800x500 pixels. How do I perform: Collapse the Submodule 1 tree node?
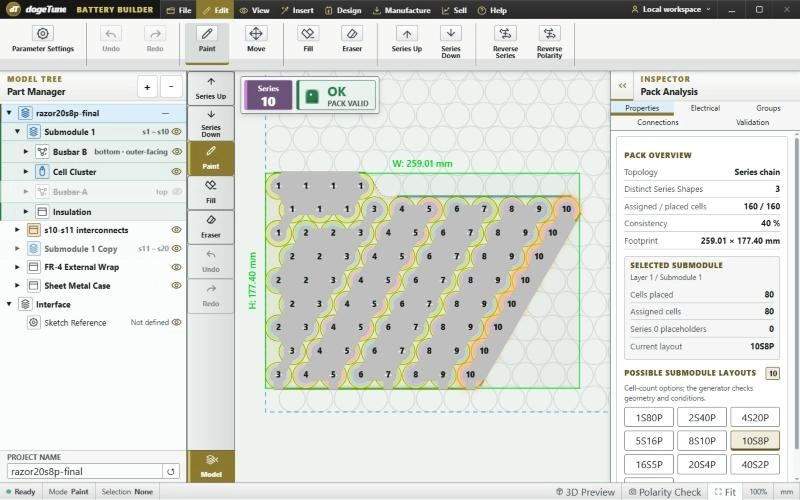17,132
